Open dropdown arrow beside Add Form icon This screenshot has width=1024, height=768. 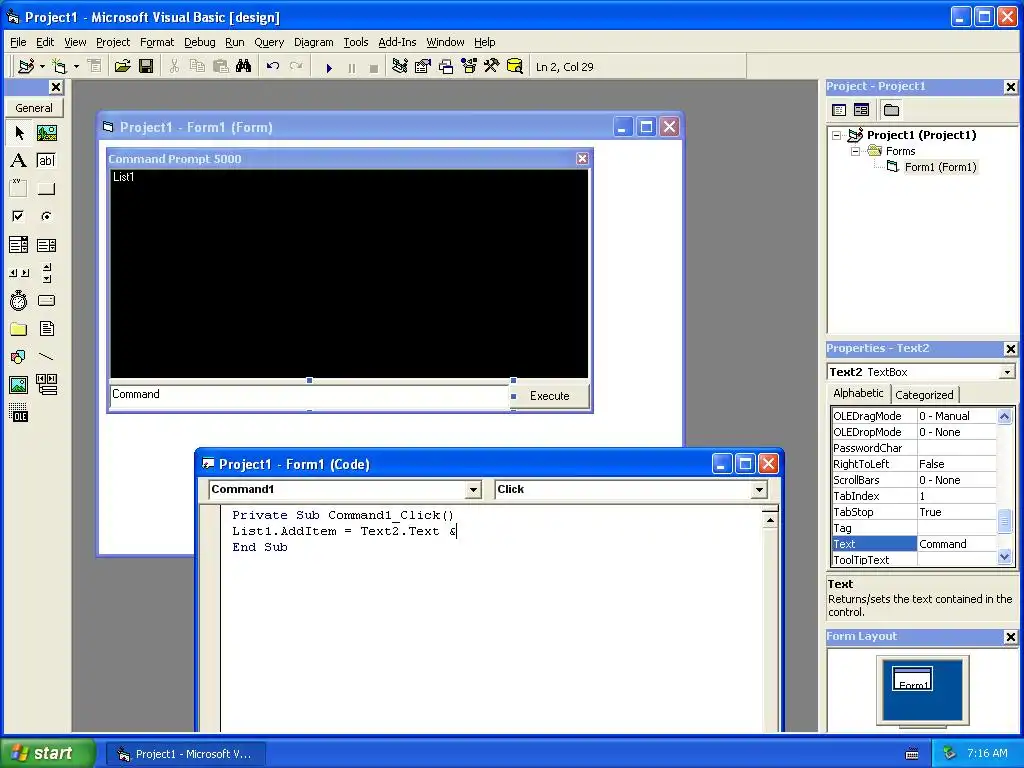[76, 67]
